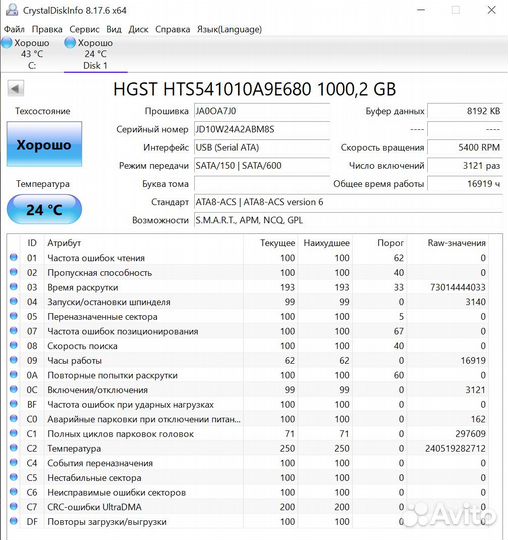Click the Возможности field S.M.A.R.T., APM, NCQ, GPL
This screenshot has width=508, height=540.
(x=349, y=220)
